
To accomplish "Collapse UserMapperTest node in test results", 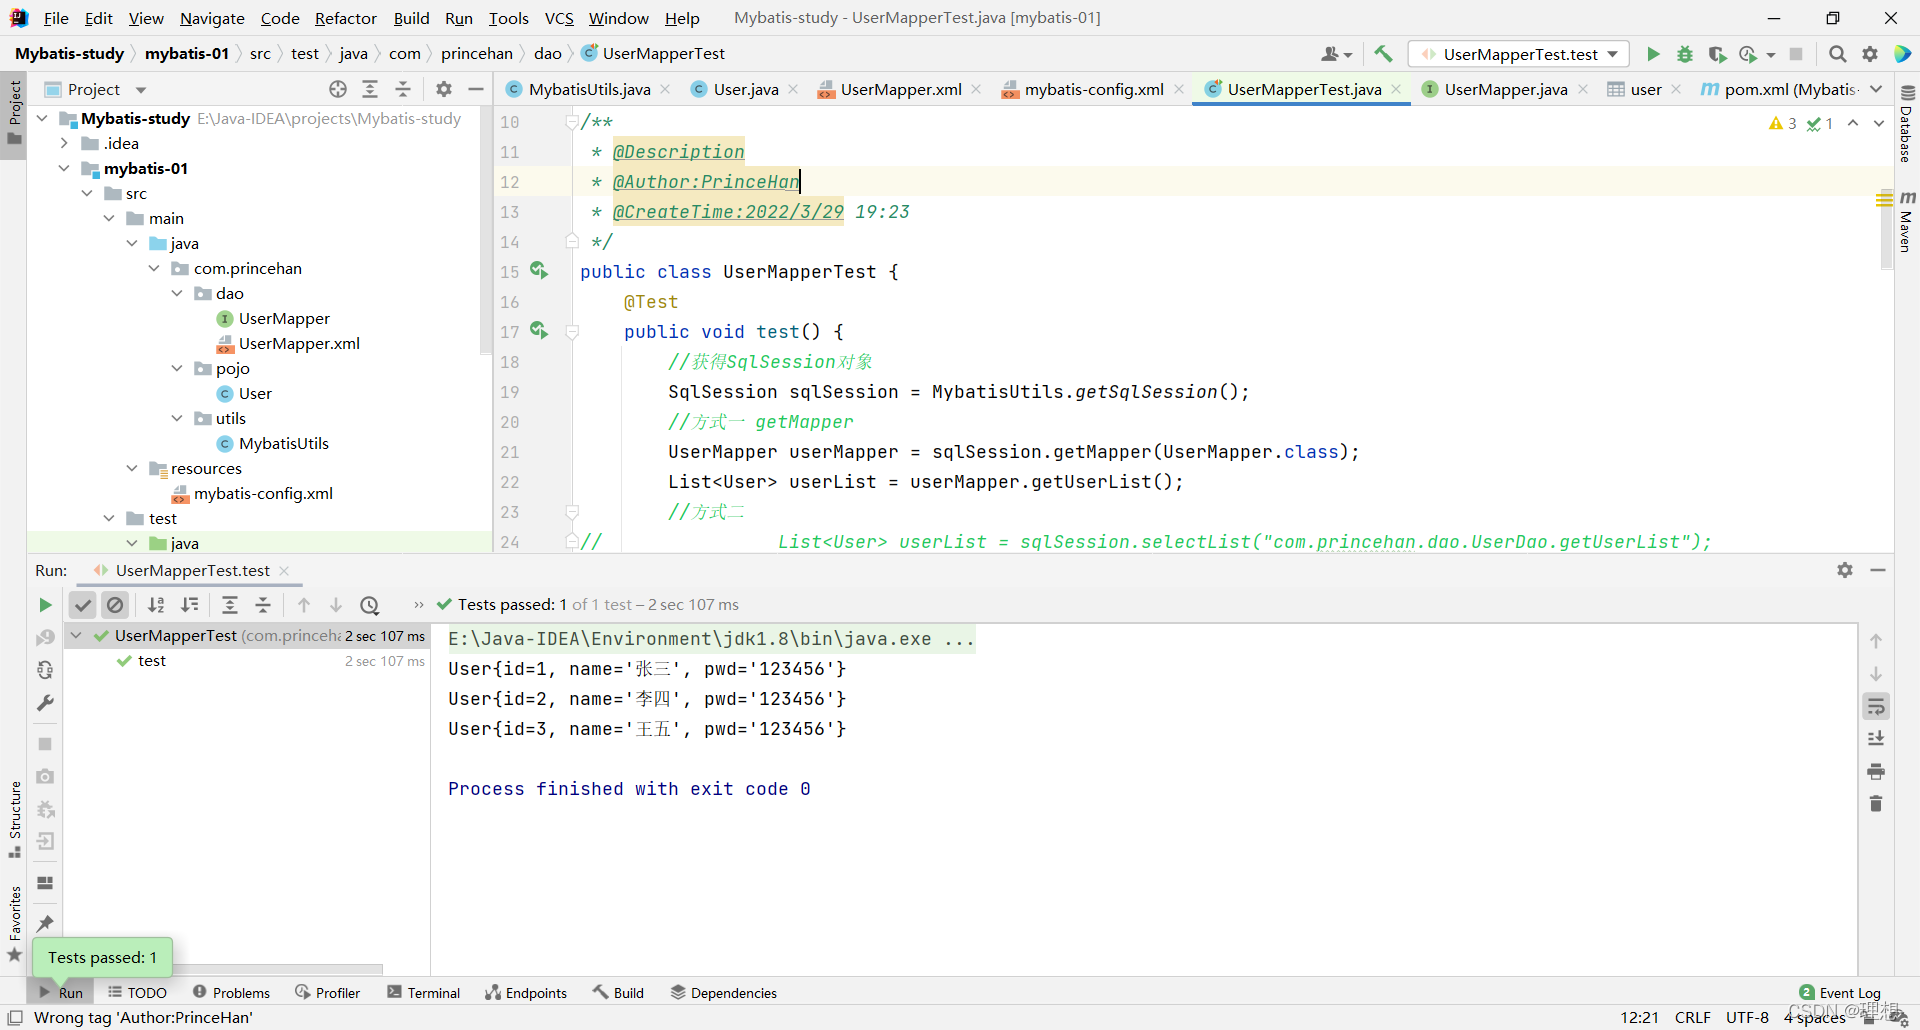I will (x=76, y=635).
